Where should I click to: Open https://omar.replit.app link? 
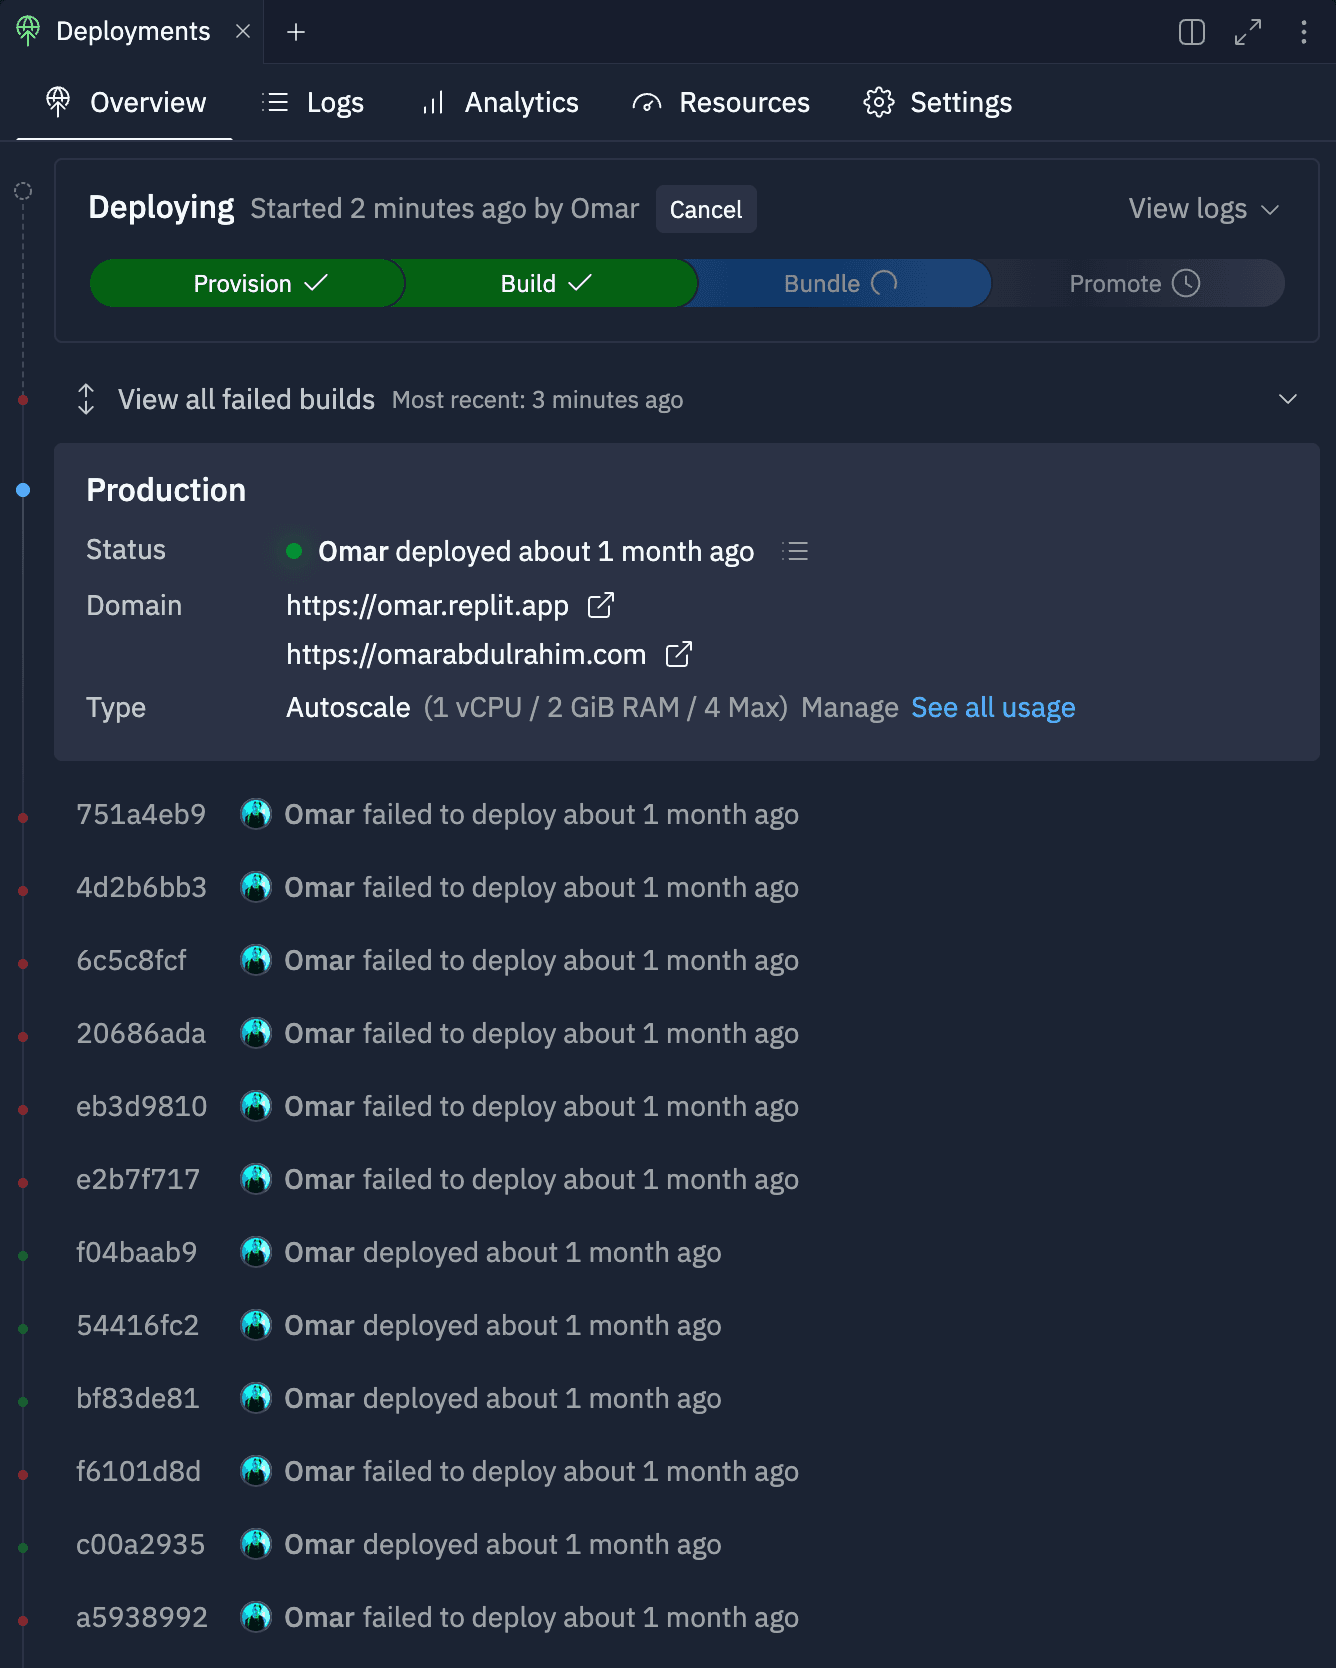pyautogui.click(x=427, y=605)
